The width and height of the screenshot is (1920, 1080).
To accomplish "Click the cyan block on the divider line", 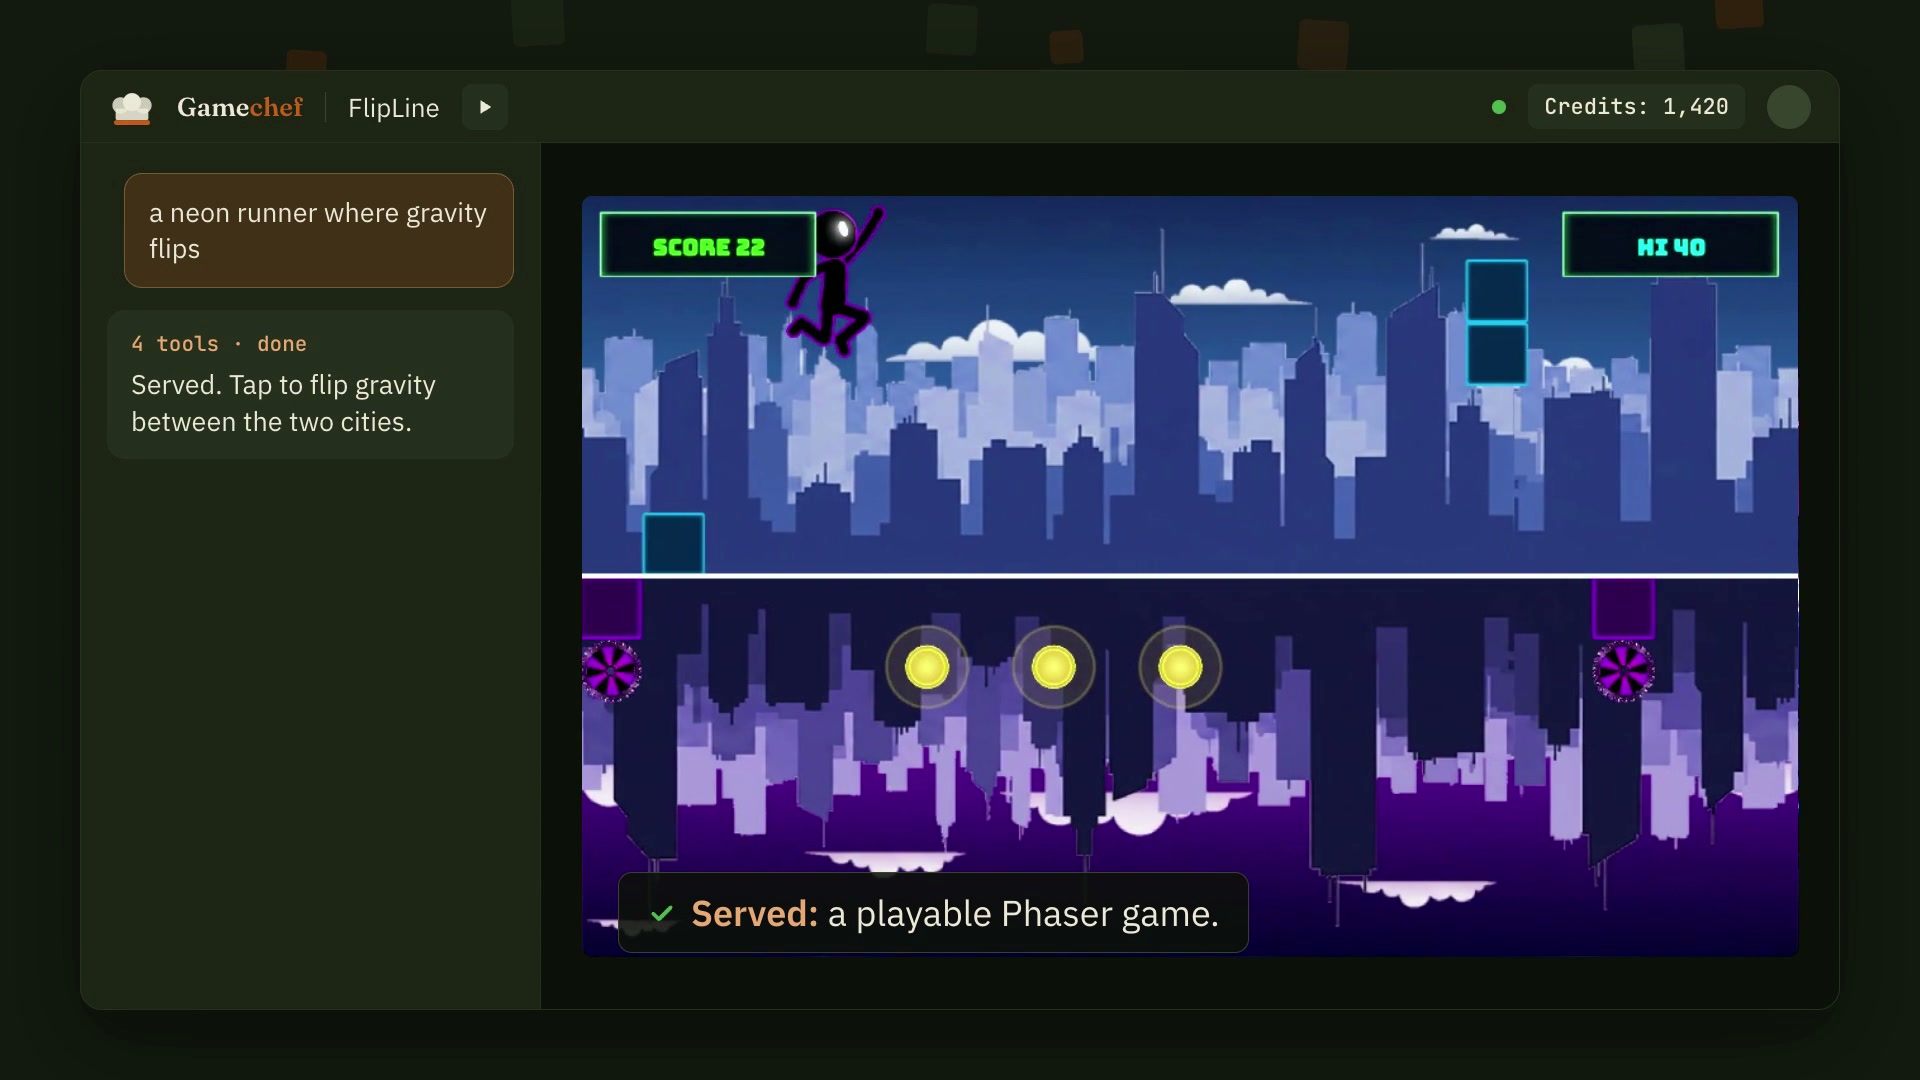I will [673, 544].
